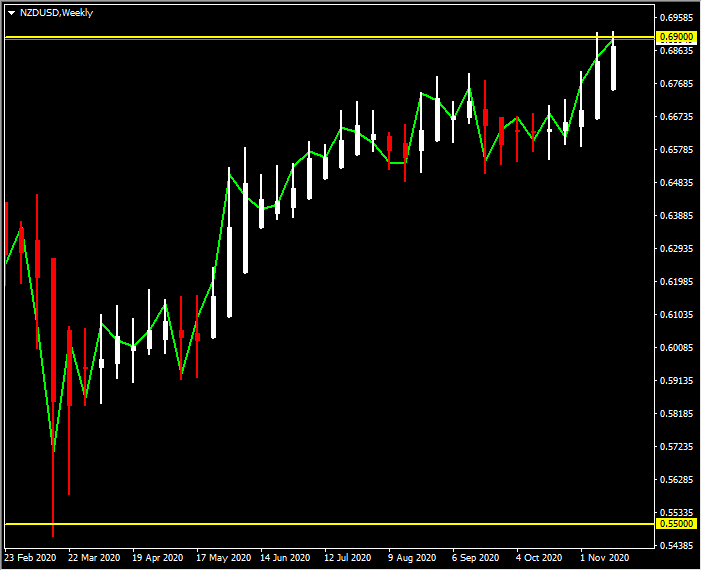
Task: Click the 17 May 2020 date label
Action: (x=222, y=557)
